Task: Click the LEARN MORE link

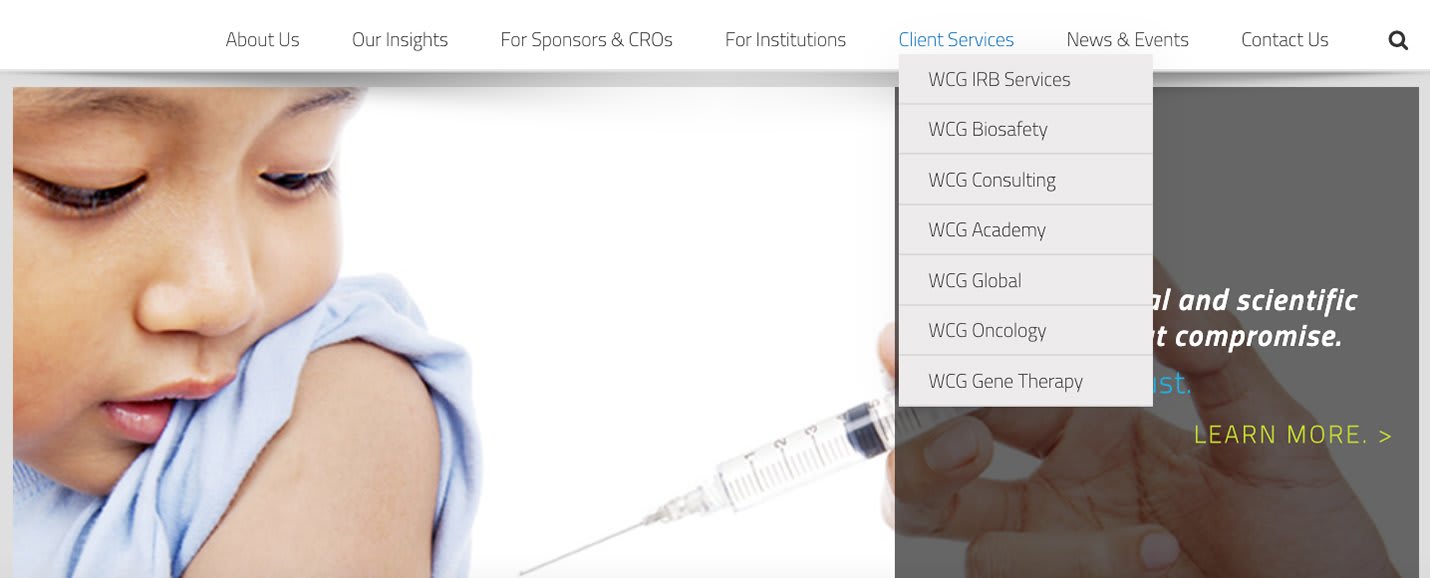Action: click(1292, 435)
